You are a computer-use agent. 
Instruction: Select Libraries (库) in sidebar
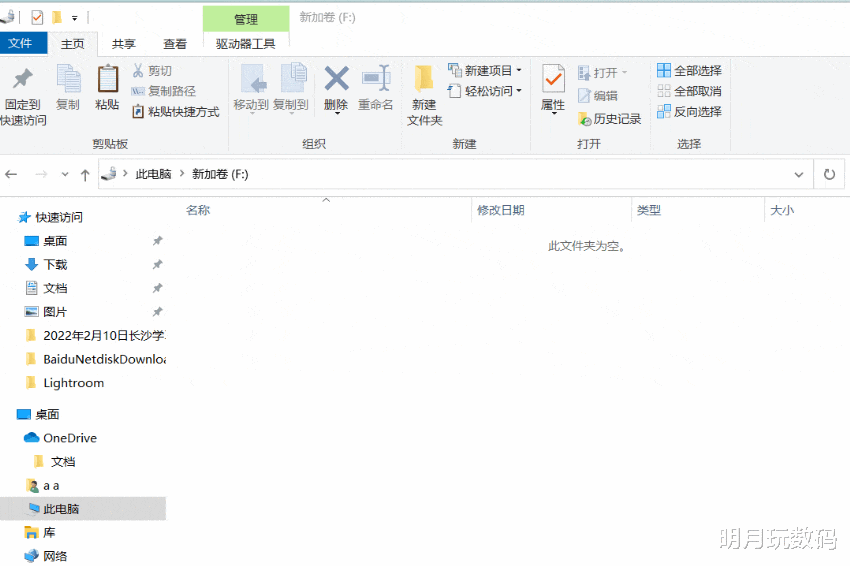[x=49, y=533]
